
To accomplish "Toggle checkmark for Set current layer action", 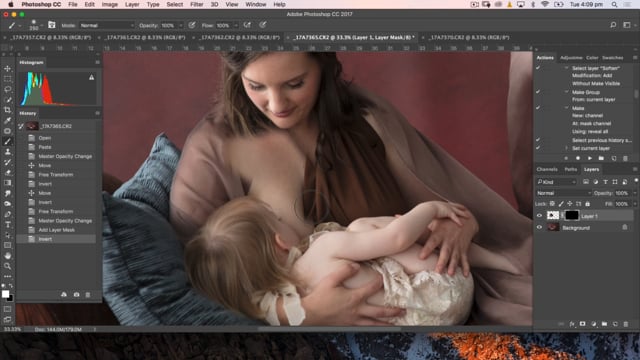I will (538, 148).
